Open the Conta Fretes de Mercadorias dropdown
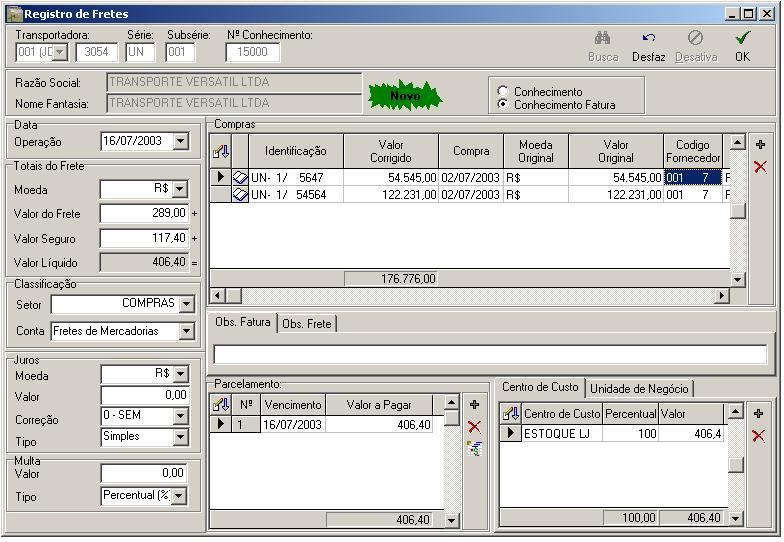 [186, 331]
